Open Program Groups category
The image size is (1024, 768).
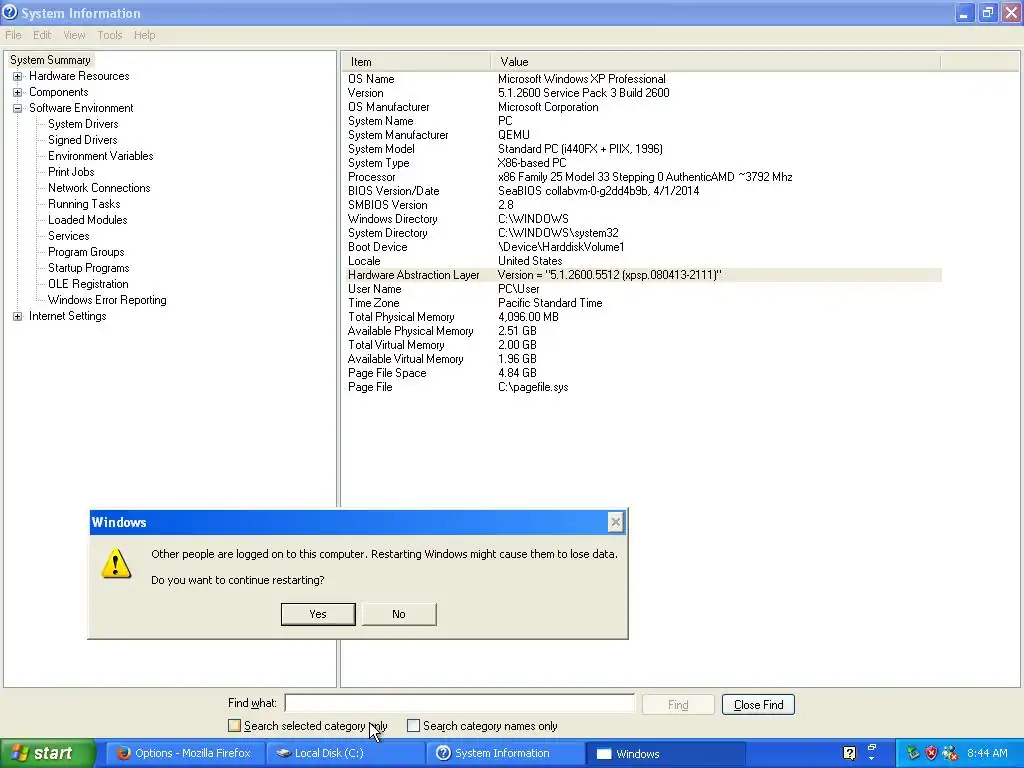point(86,252)
